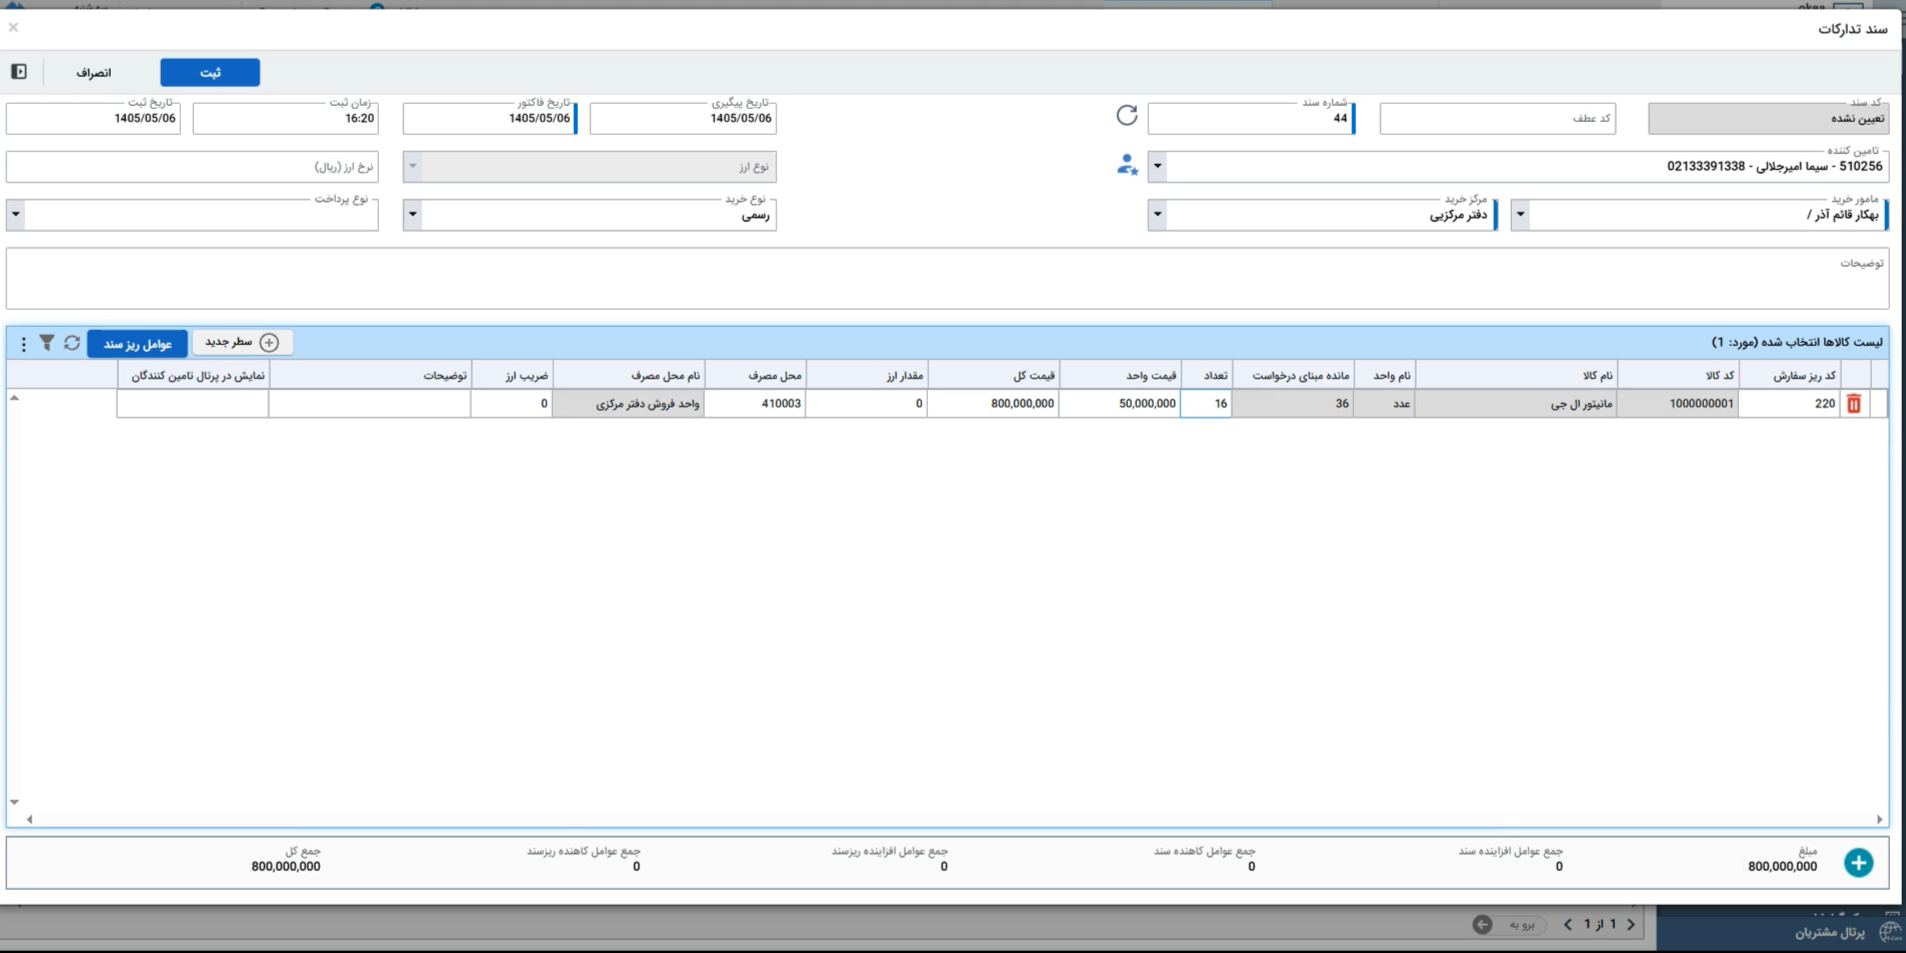The width and height of the screenshot is (1906, 953).
Task: Click the horizontal scroll left arrow
Action: (x=29, y=819)
